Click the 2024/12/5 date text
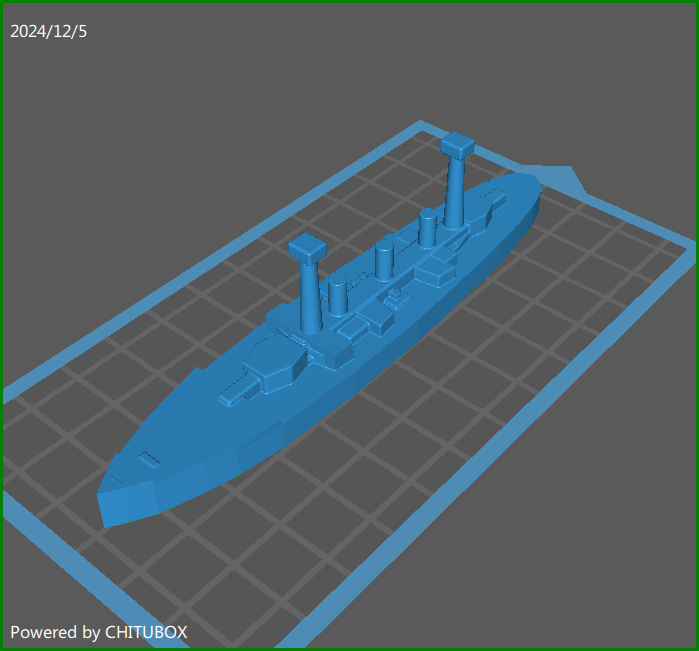The width and height of the screenshot is (699, 651). (x=48, y=31)
